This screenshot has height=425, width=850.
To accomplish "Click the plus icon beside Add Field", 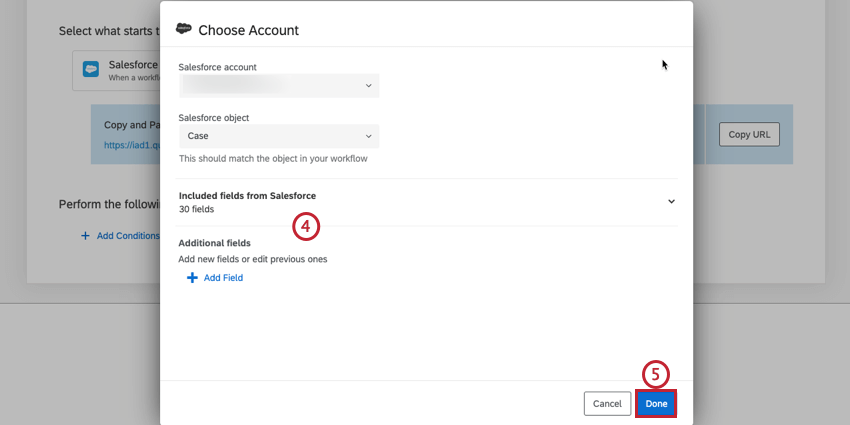I will tap(192, 278).
